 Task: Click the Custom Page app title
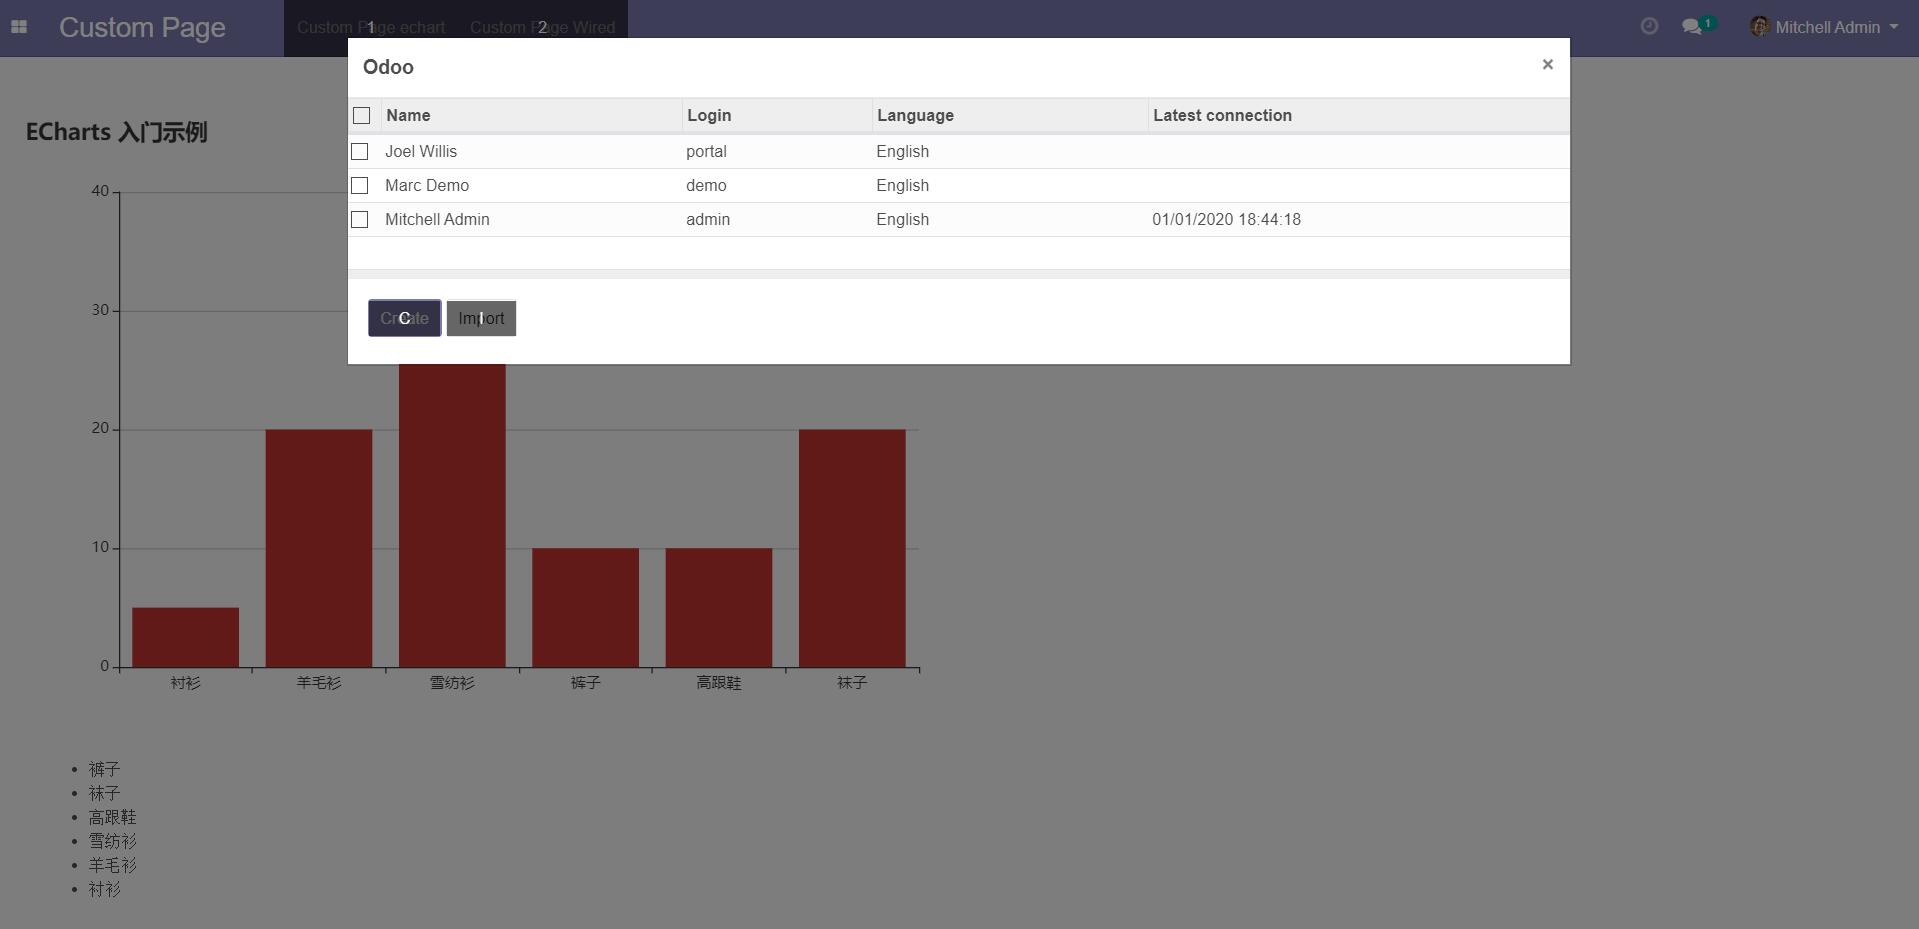click(x=142, y=27)
